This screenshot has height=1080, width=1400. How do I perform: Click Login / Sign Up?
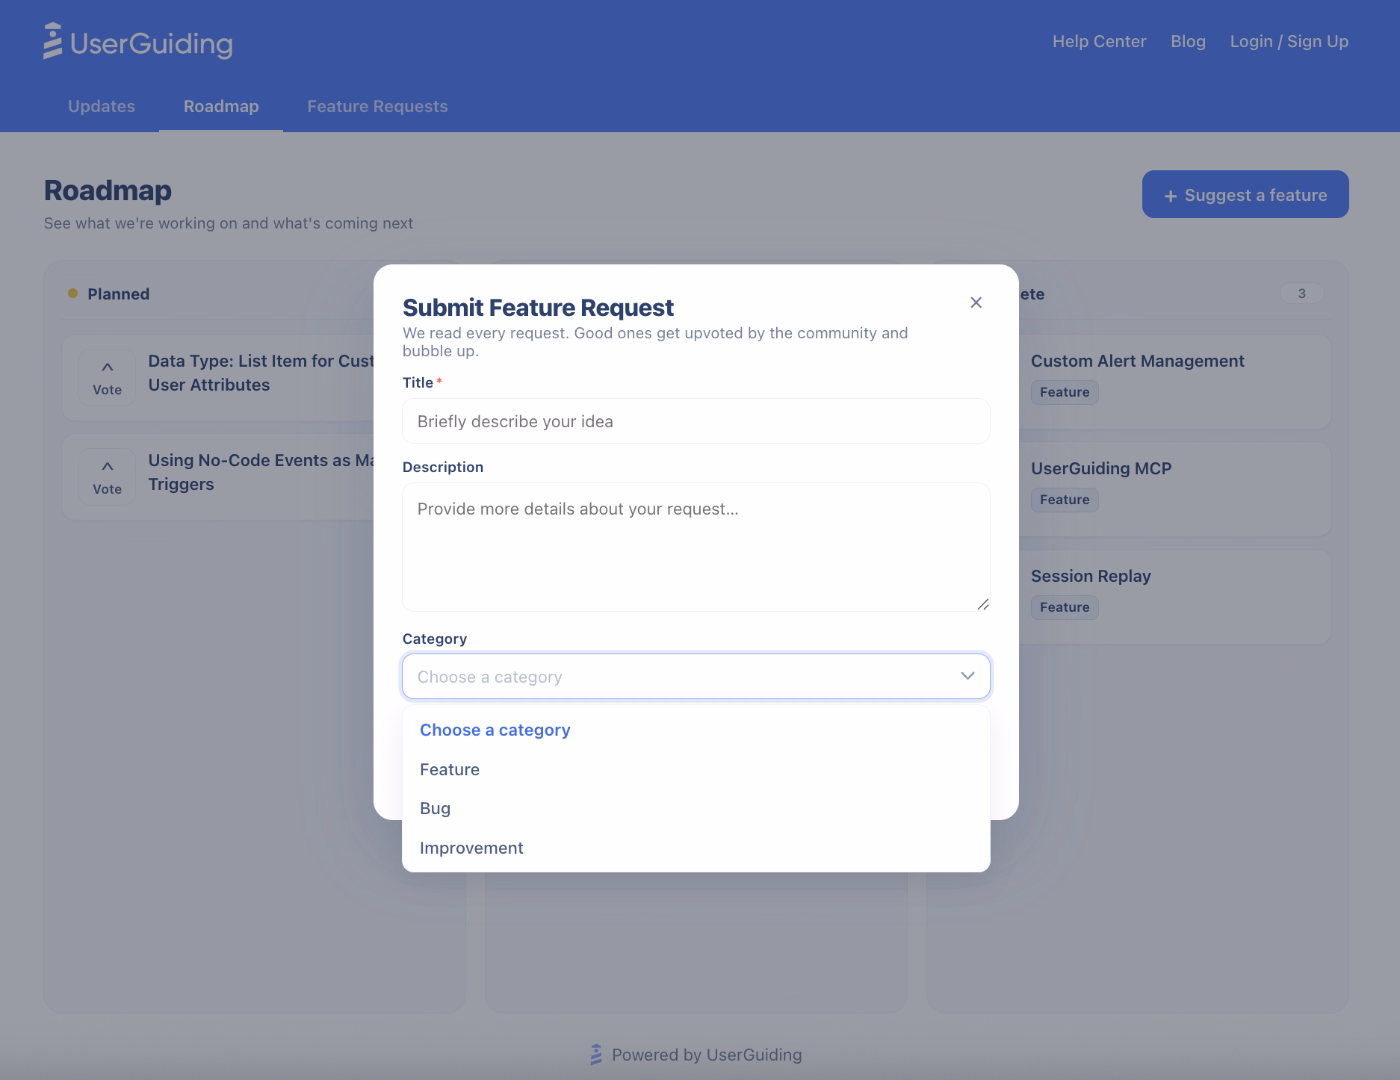click(x=1289, y=41)
